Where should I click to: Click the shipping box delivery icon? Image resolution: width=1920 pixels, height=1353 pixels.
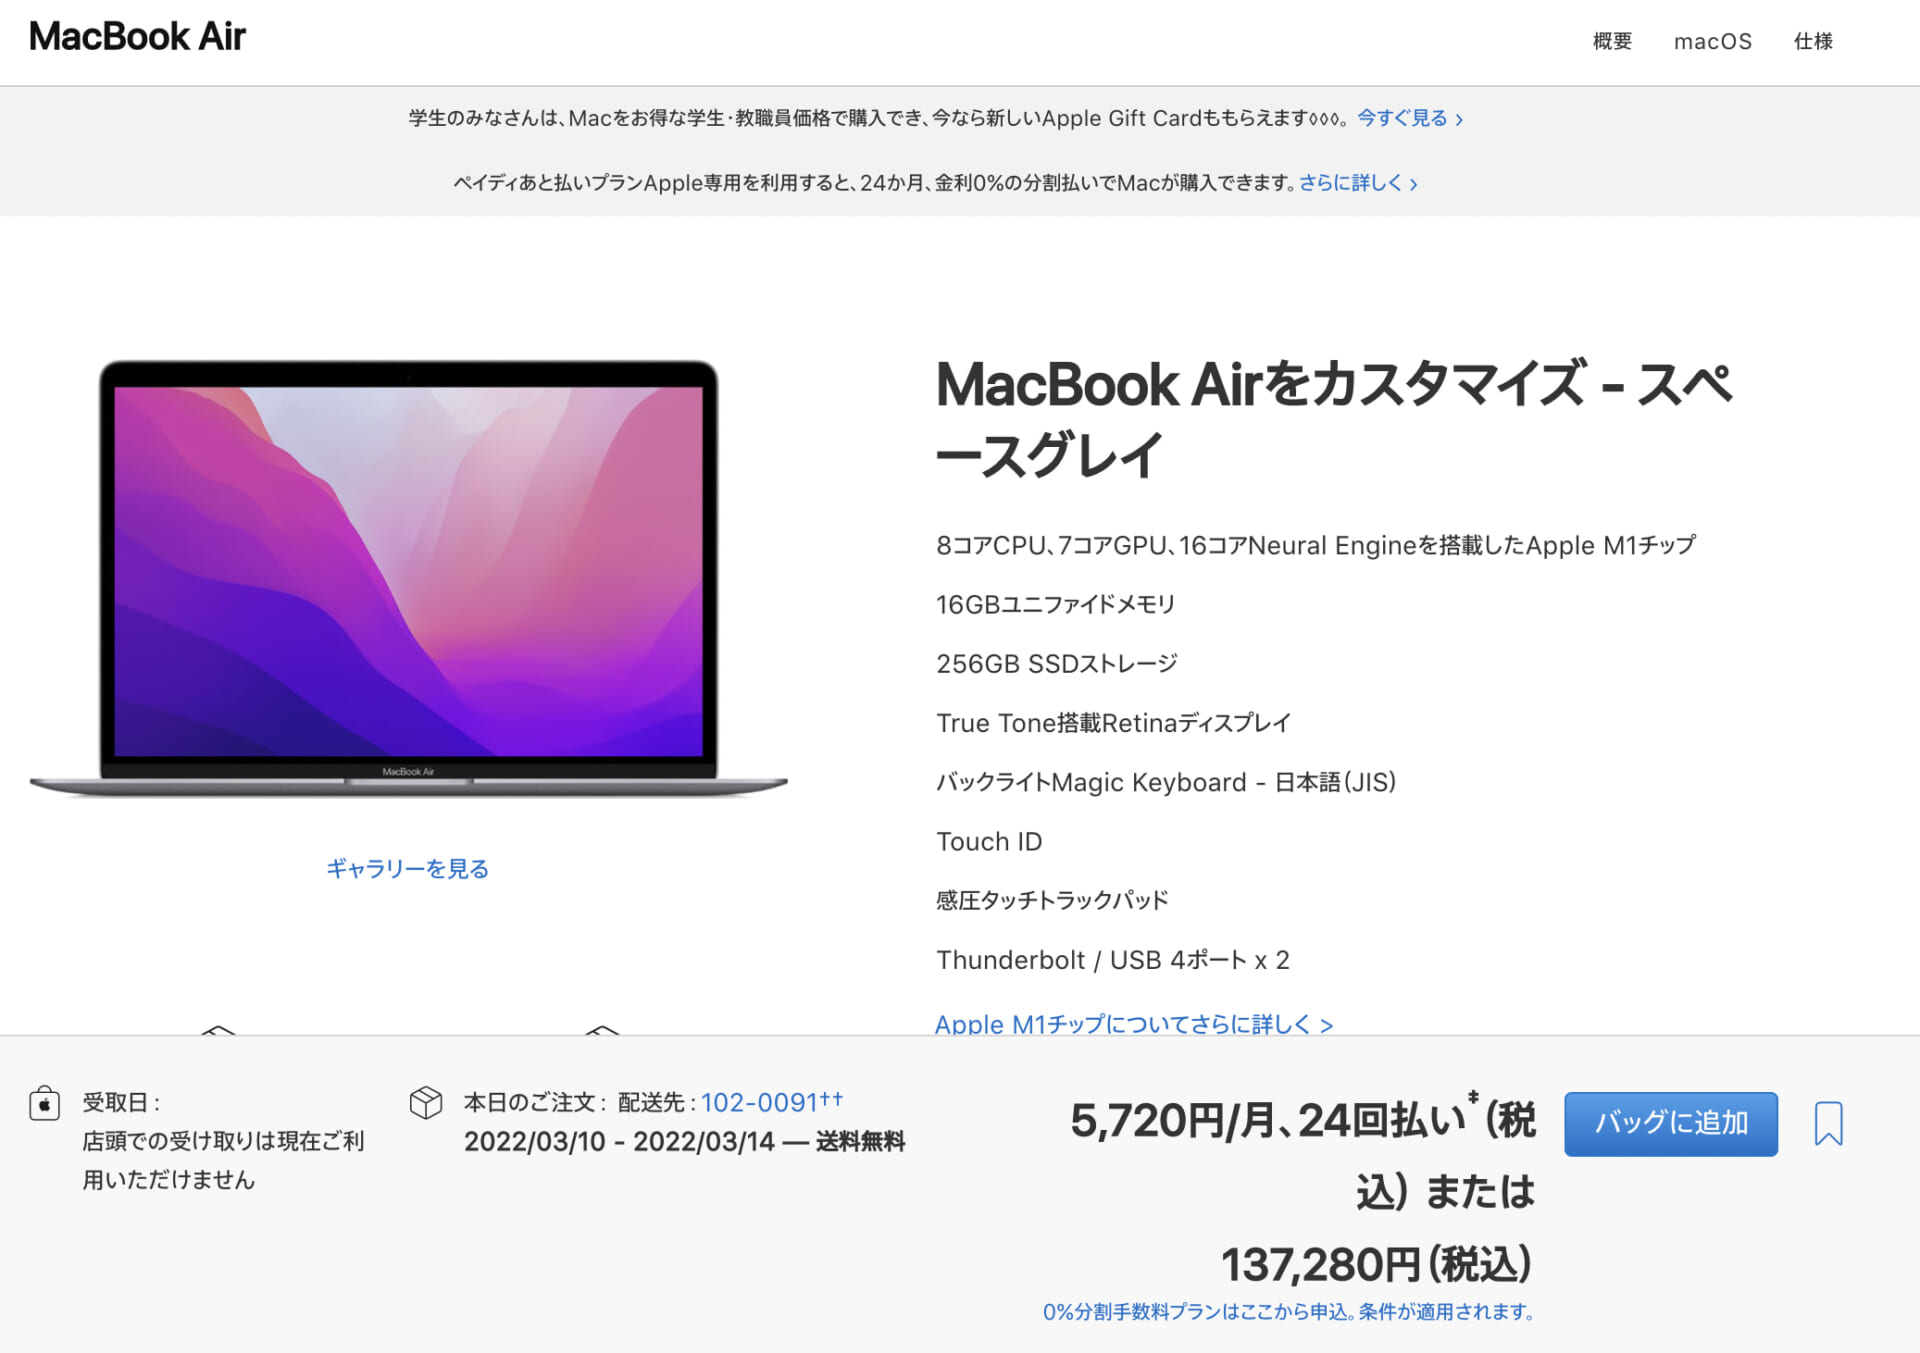point(426,1103)
